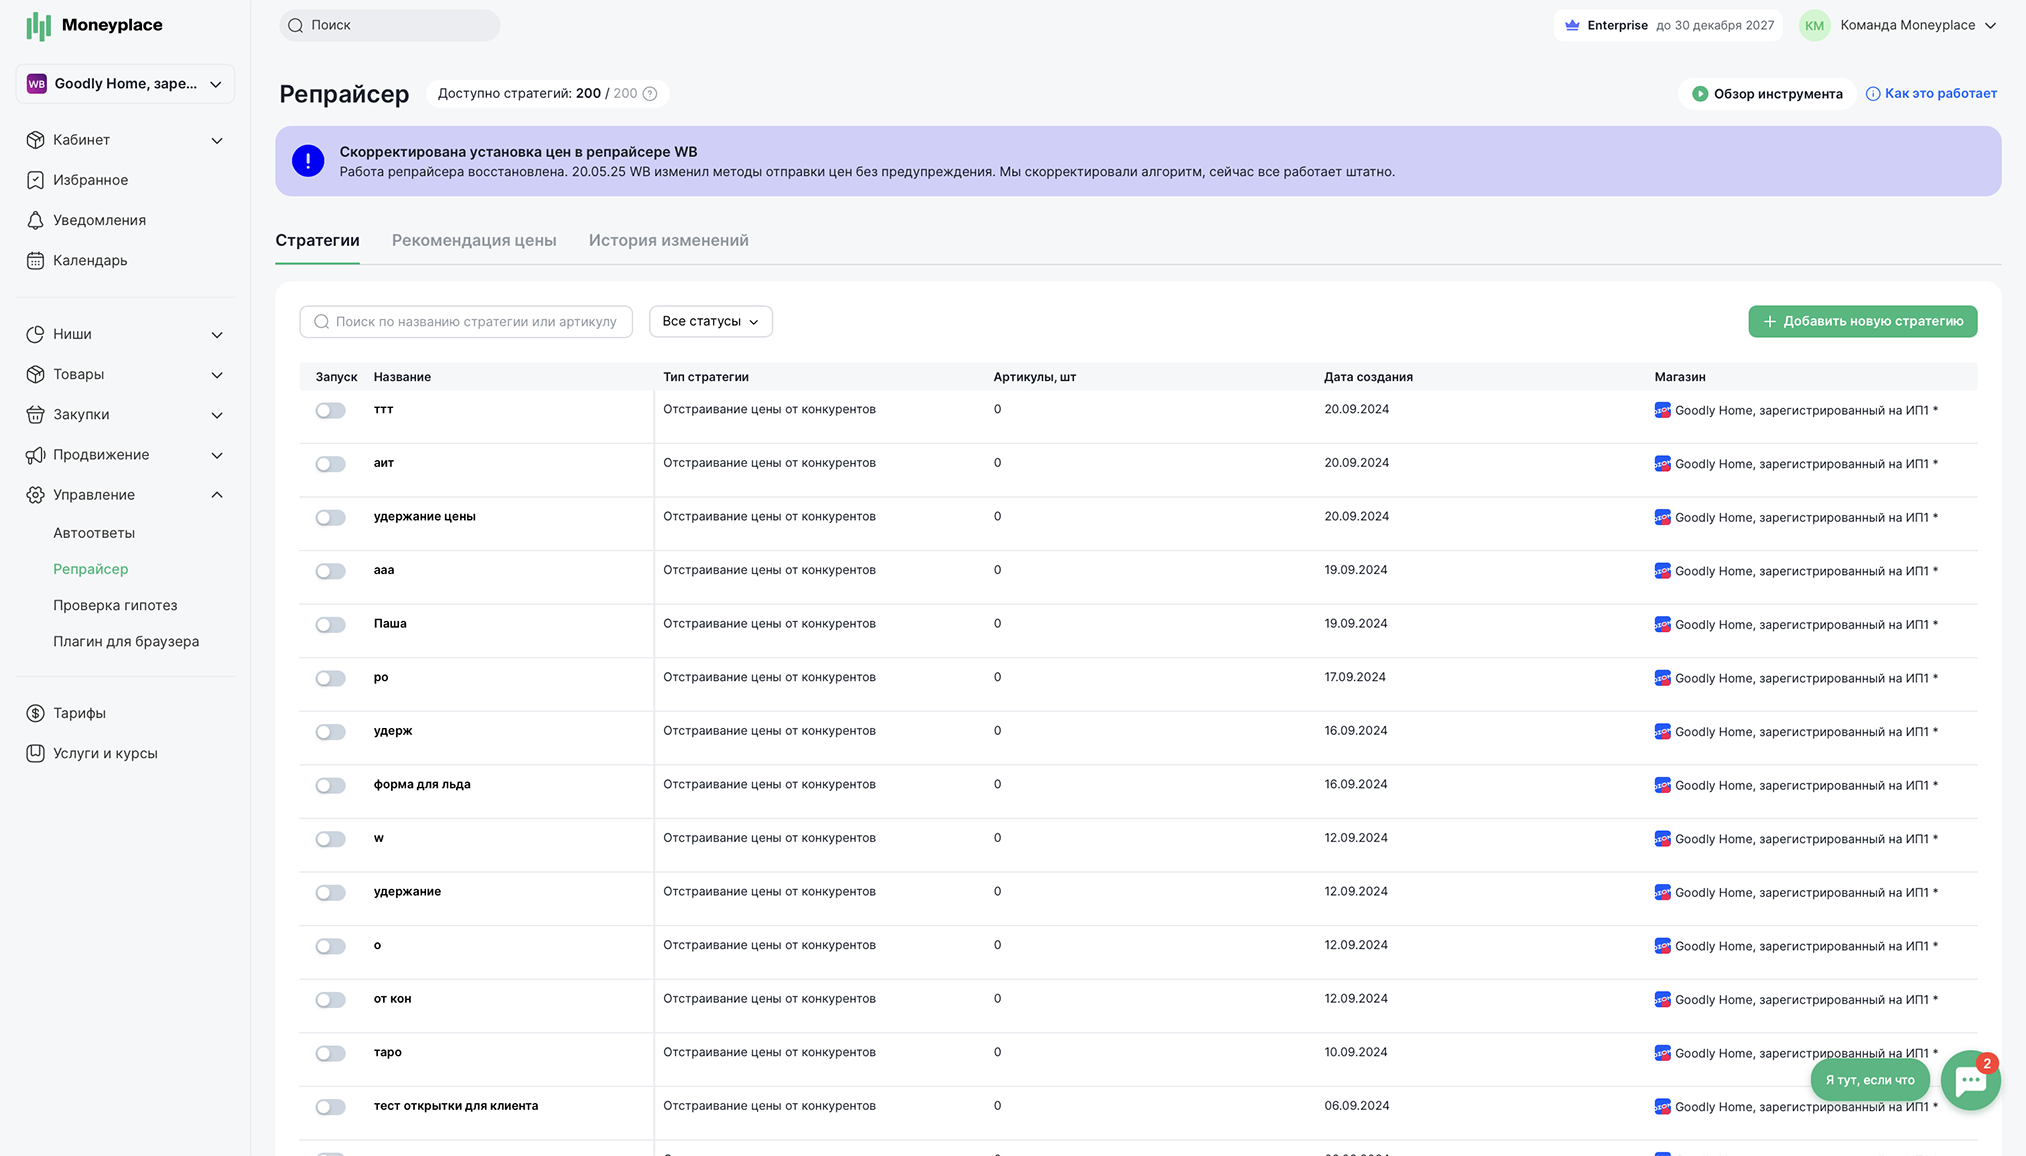Click the Закупки basket icon
Viewport: 2026px width, 1156px height.
click(x=35, y=414)
